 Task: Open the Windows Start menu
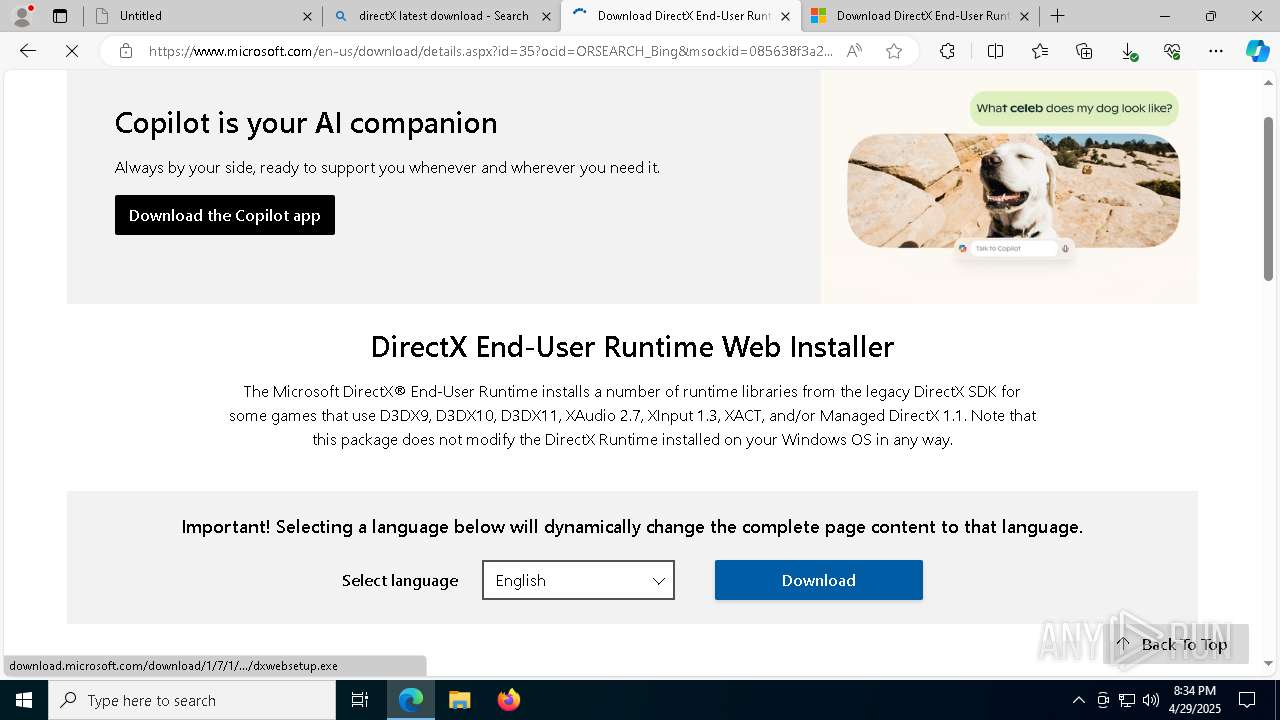(24, 700)
